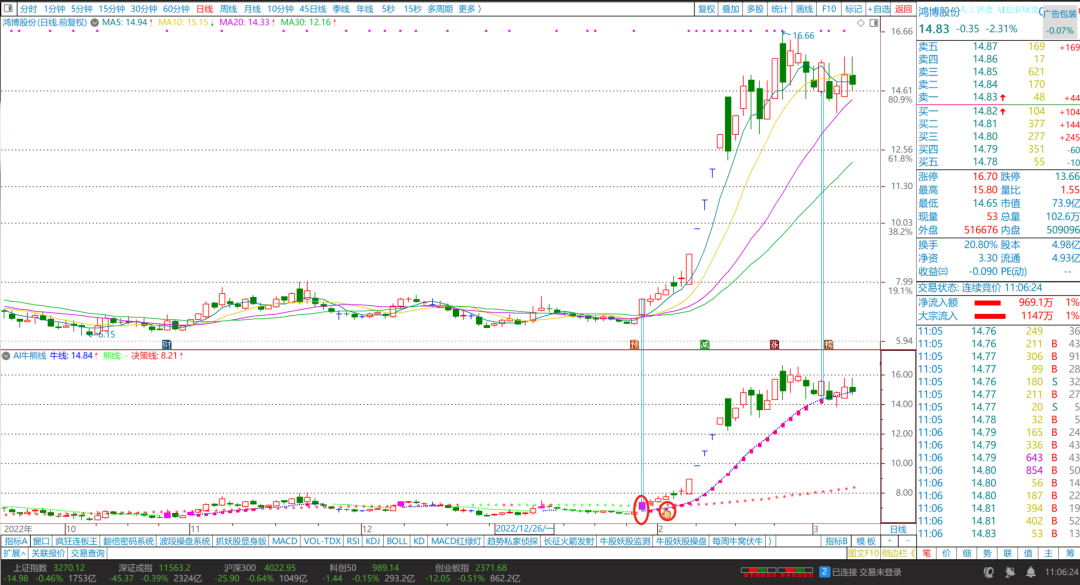Screen dimensions: 1080x585
Task: Switch to the 周线 weekly chart
Action: pos(228,9)
